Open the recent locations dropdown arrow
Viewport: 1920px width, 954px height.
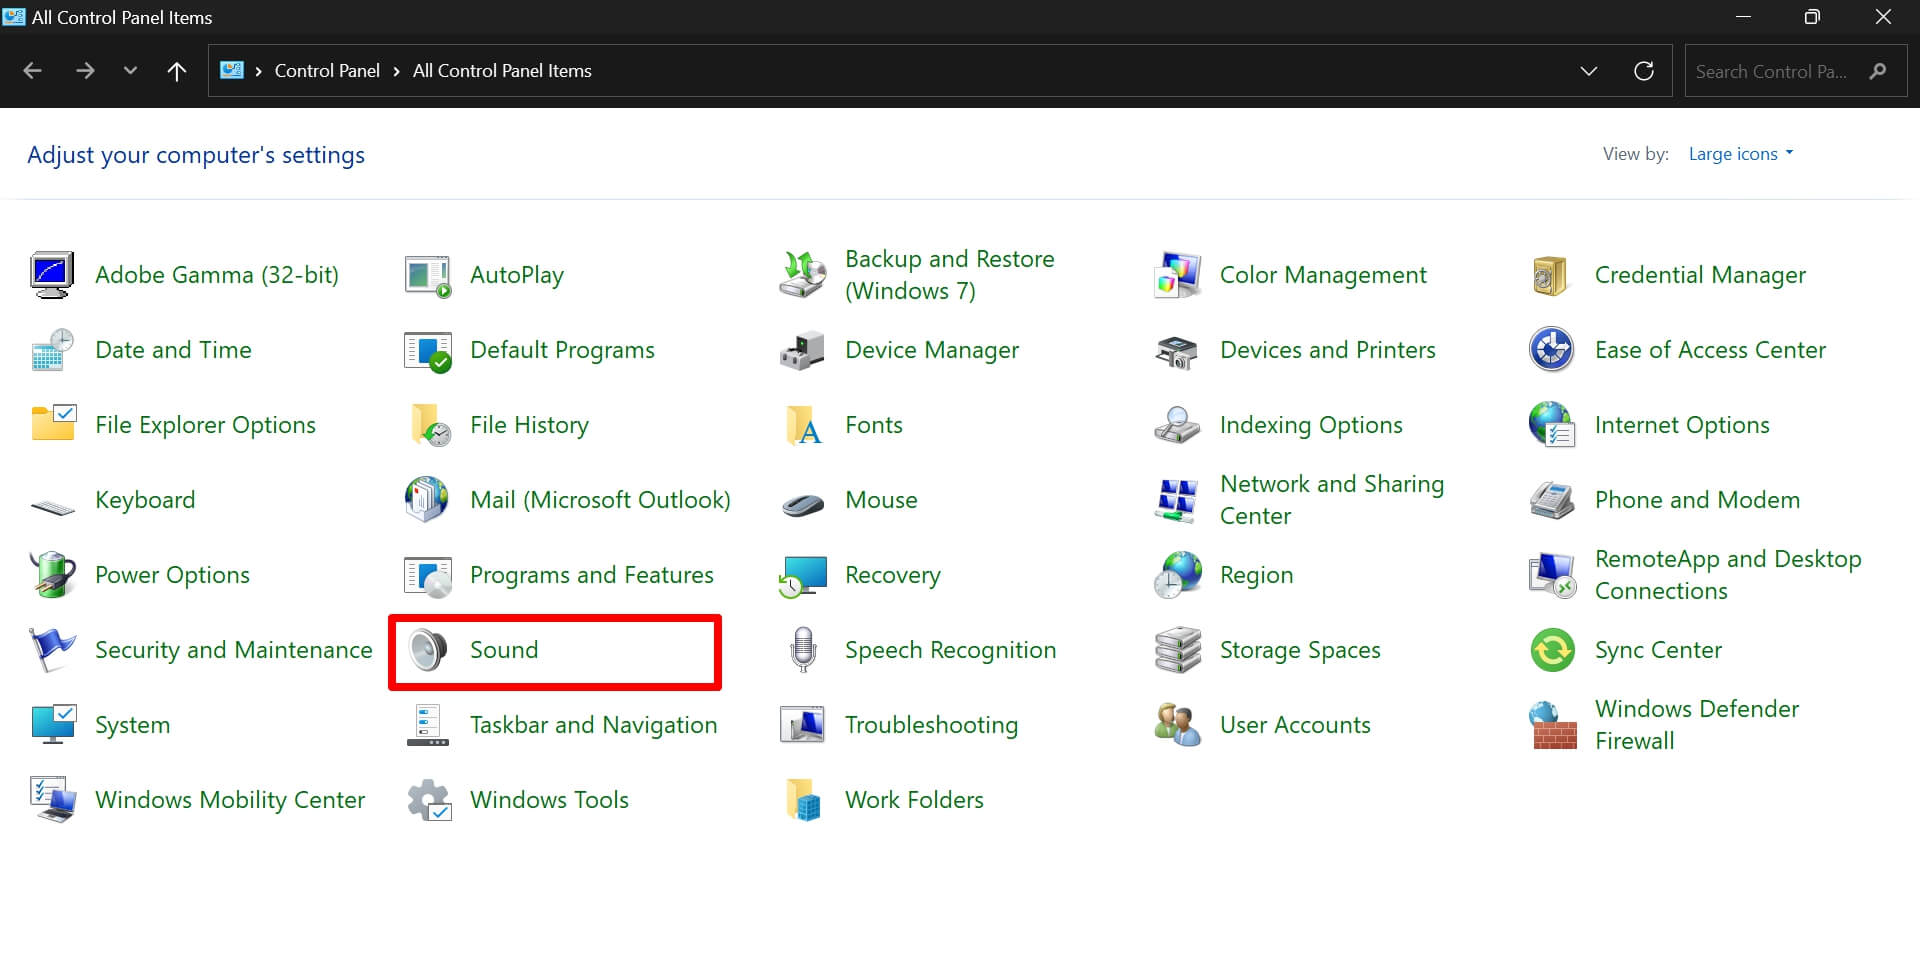pos(130,71)
